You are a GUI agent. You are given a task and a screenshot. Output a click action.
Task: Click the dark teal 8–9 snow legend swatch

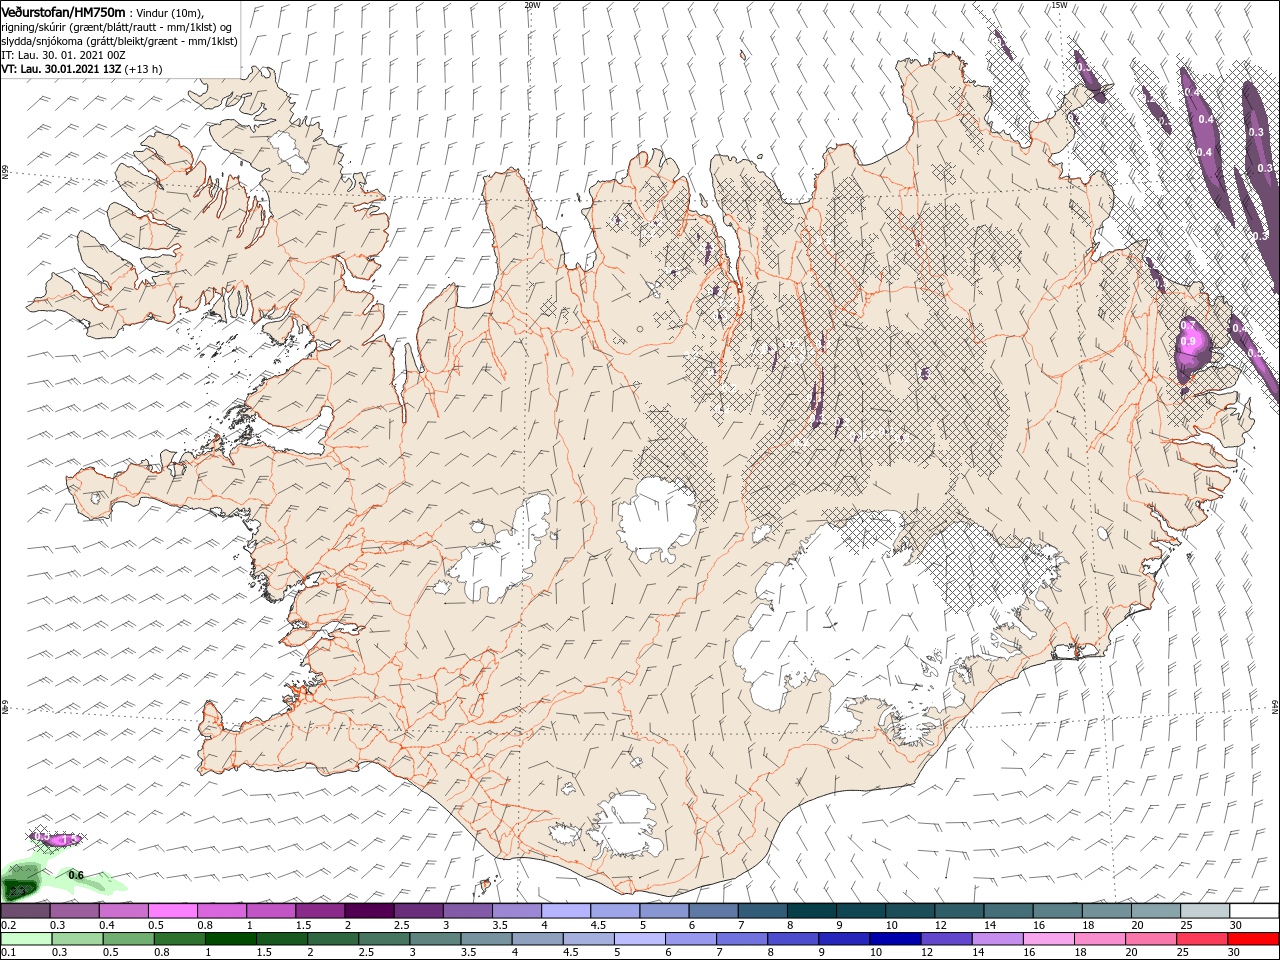click(811, 911)
